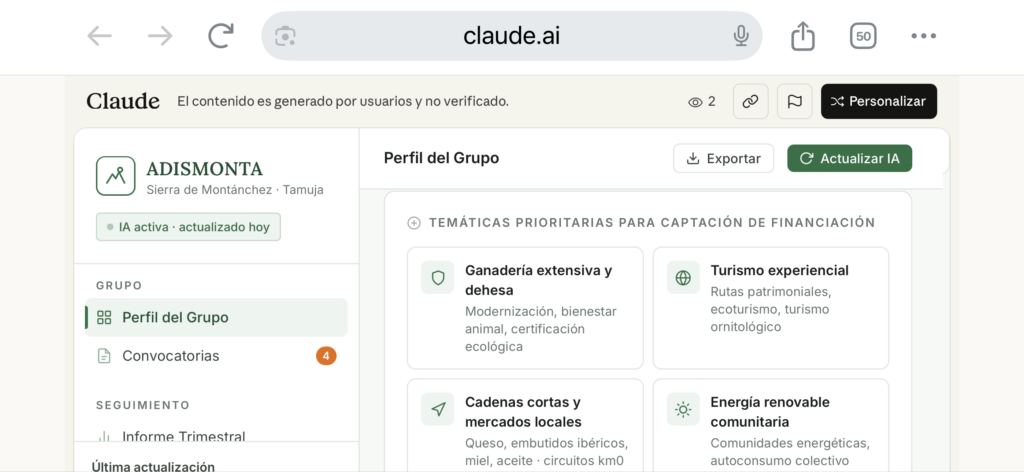Viewport: 1024px width, 472px height.
Task: Click the ADISMONTA mountain logo icon
Action: (x=116, y=176)
